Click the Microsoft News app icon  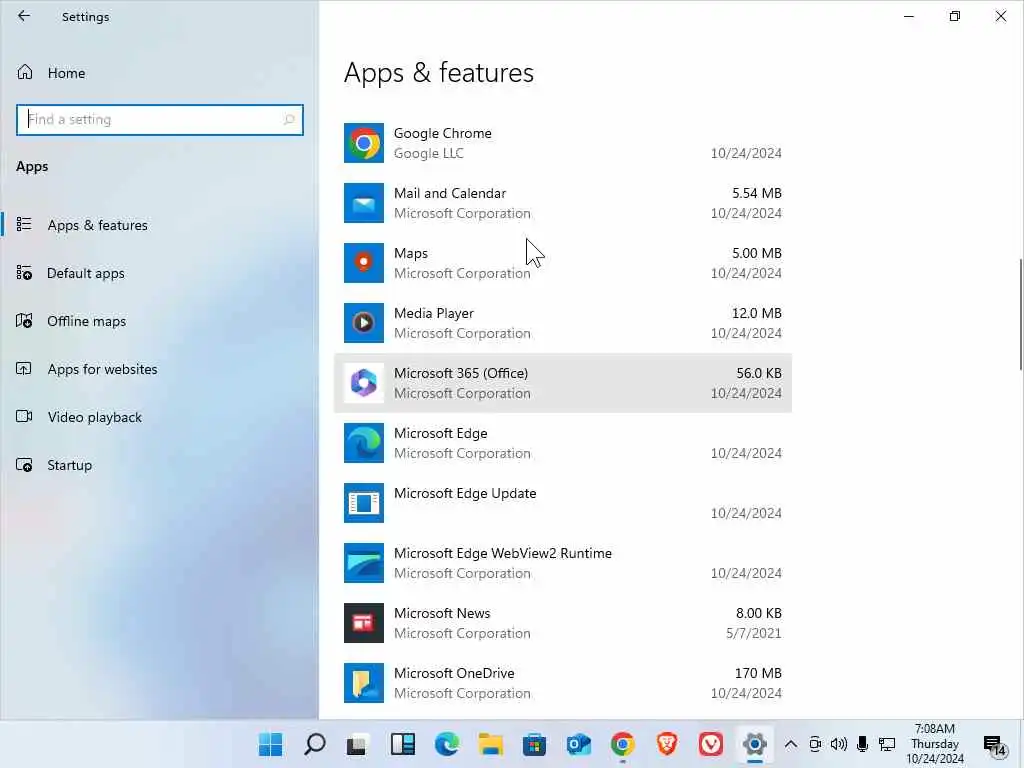(x=364, y=623)
